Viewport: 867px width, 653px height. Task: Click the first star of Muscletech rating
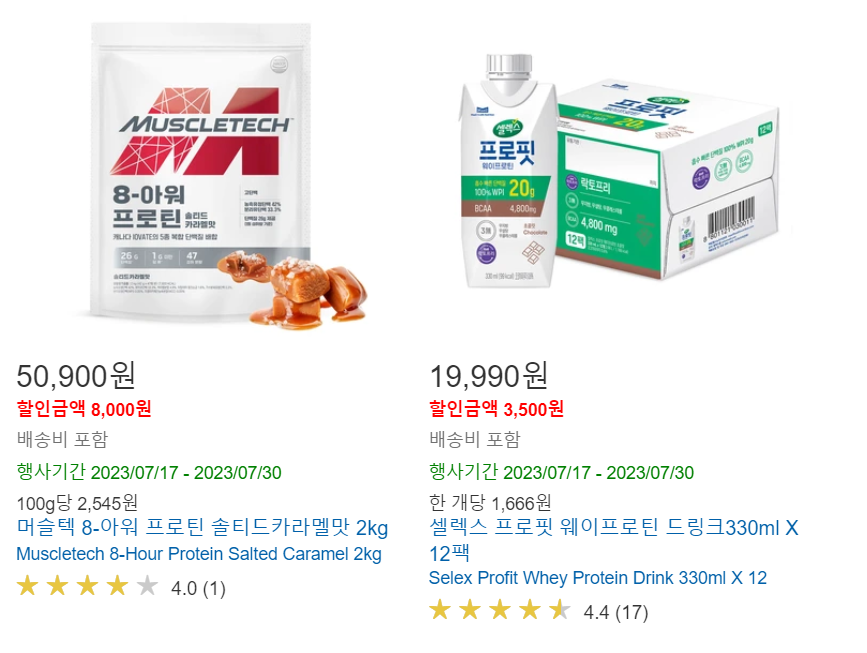tap(28, 586)
